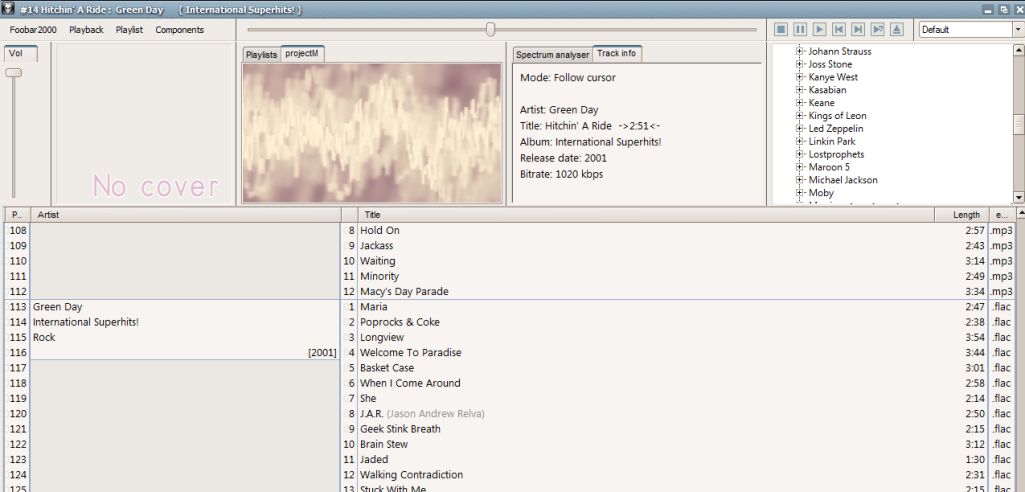Expand the Kanye West artist node
This screenshot has width=1025, height=492.
coord(800,77)
